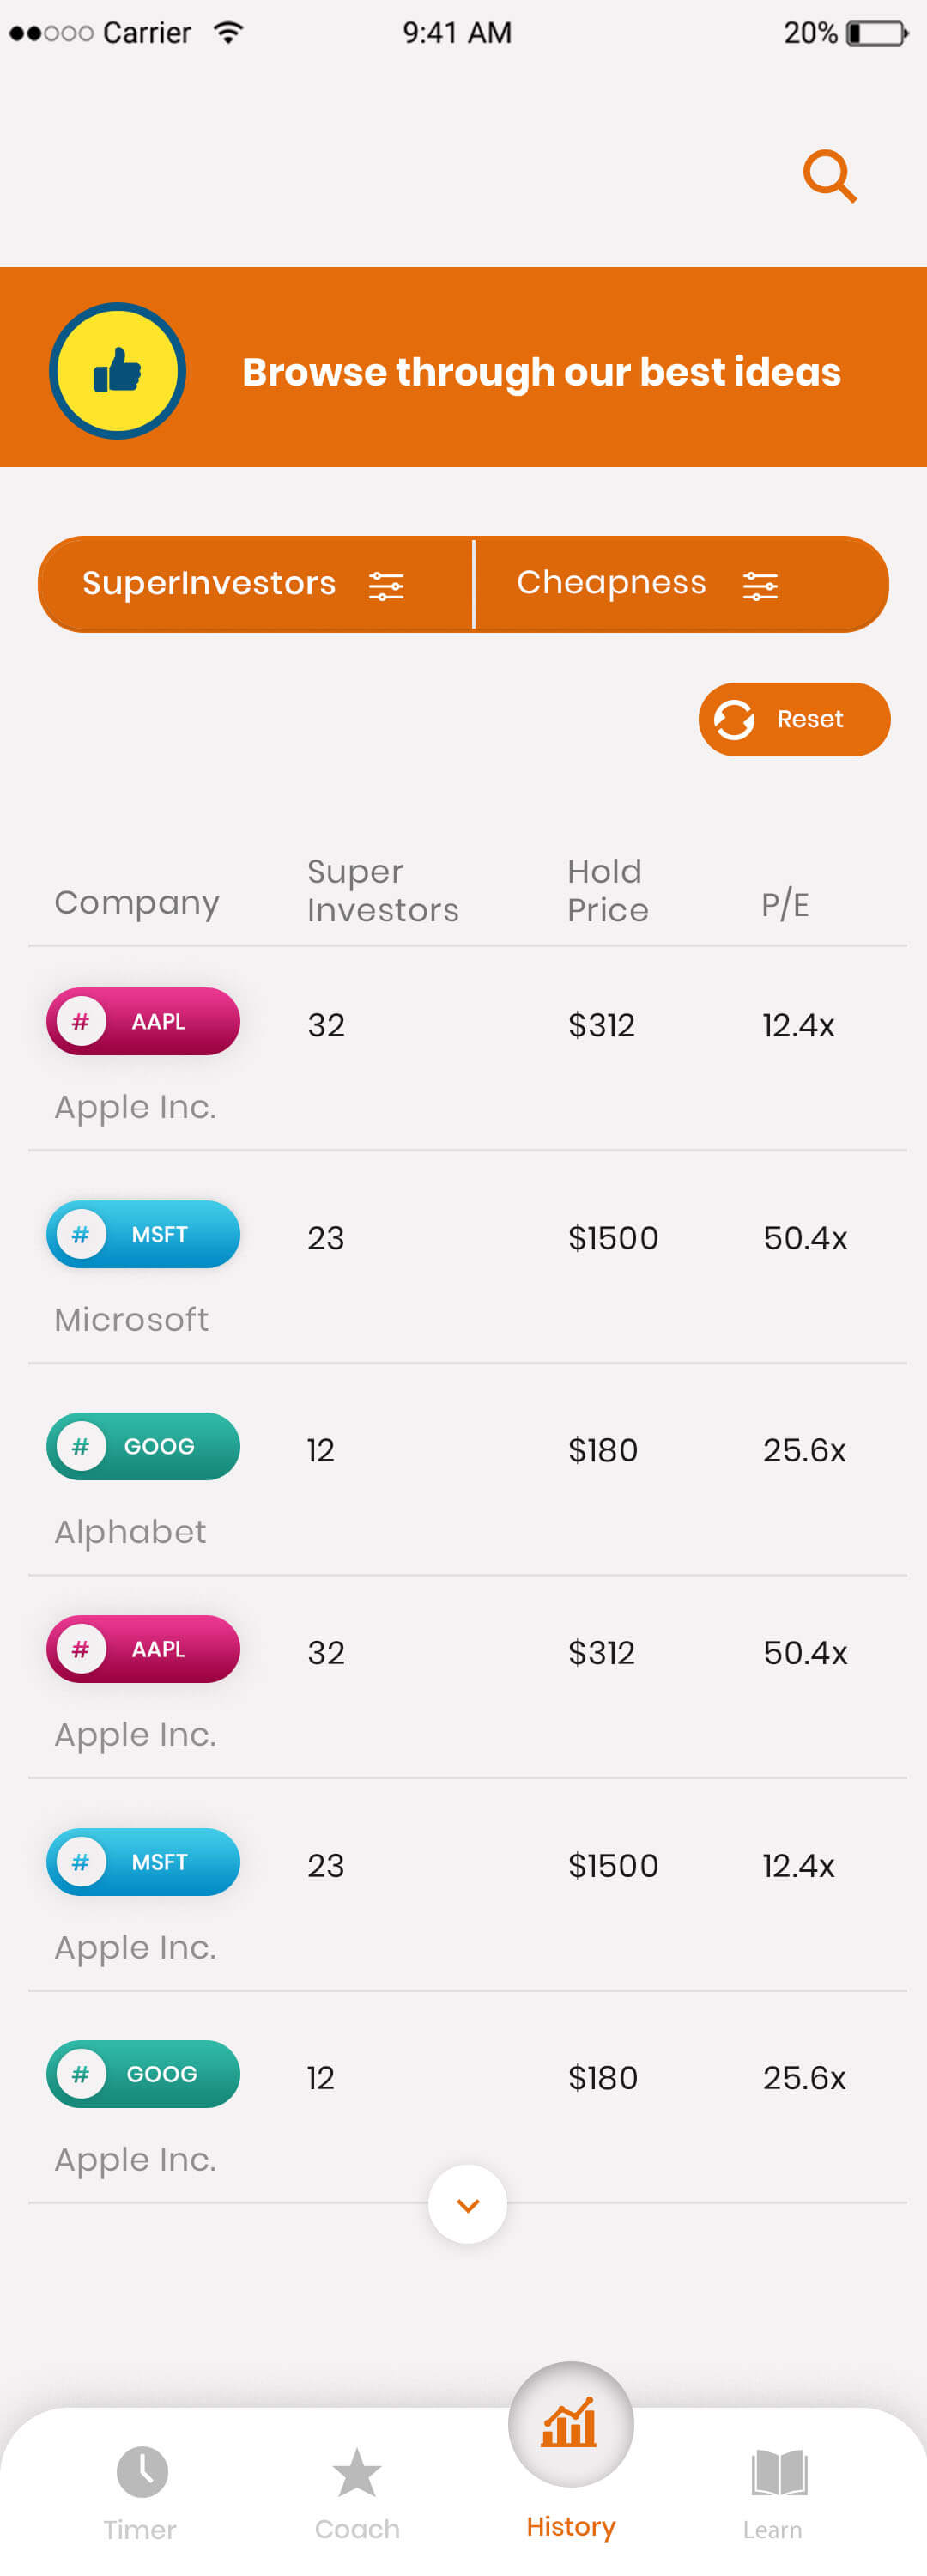Click the hash icon on first AAPL tag

[x=81, y=1022]
